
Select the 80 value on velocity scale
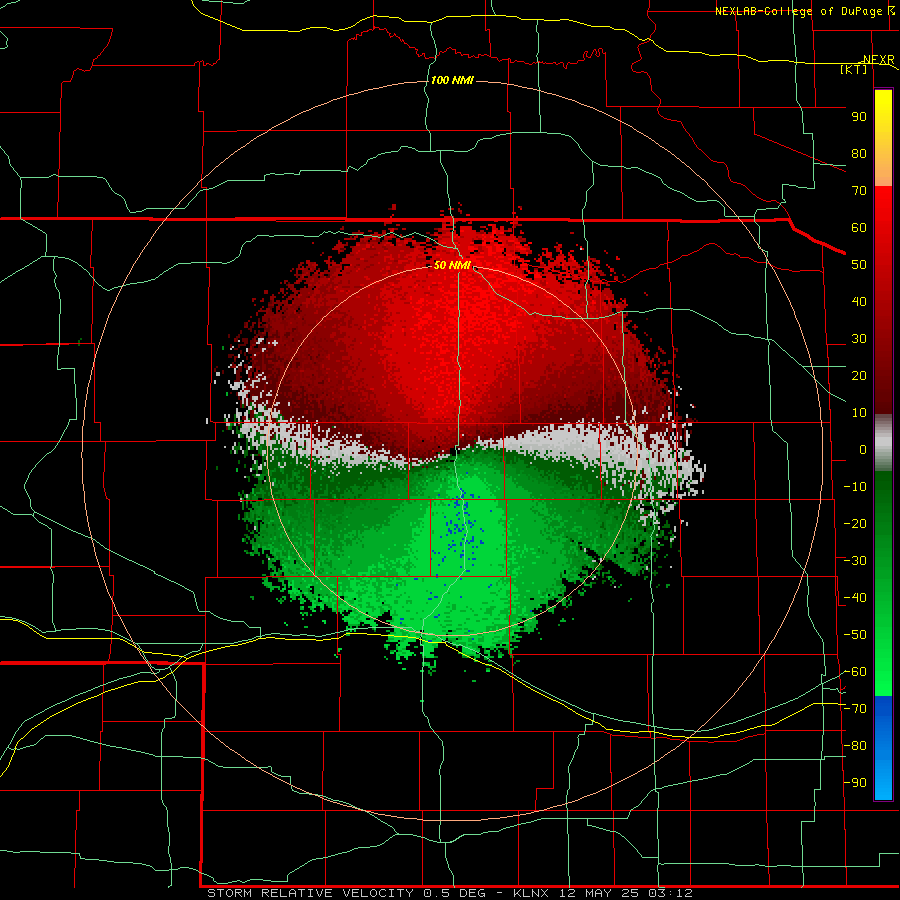(x=859, y=154)
